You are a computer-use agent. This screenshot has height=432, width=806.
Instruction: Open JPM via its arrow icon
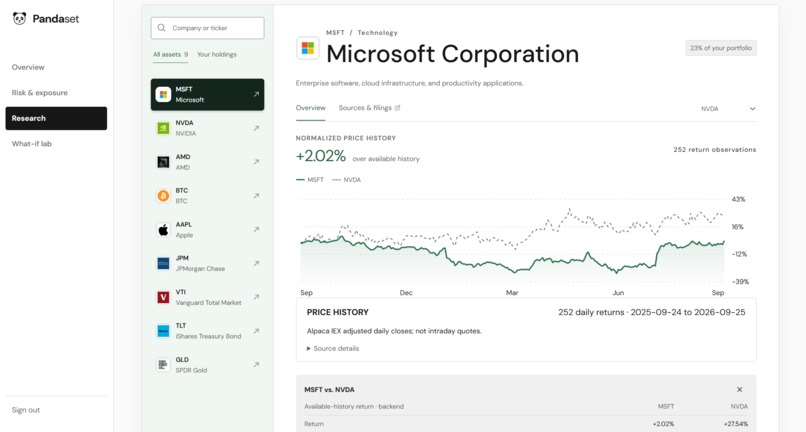(x=256, y=263)
